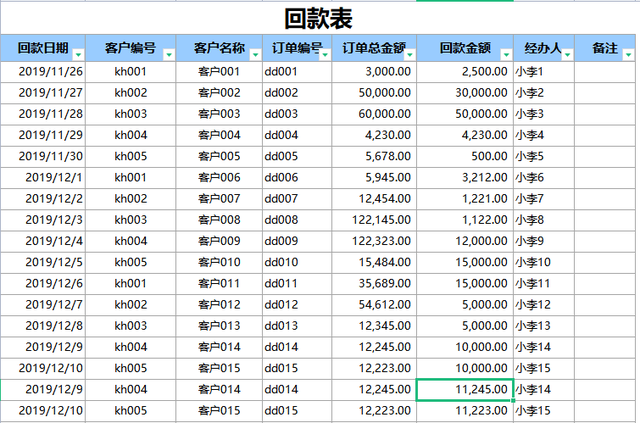The width and height of the screenshot is (640, 423).
Task: Select the empty 备注 cell in 小李1 row
Action: pyautogui.click(x=605, y=72)
